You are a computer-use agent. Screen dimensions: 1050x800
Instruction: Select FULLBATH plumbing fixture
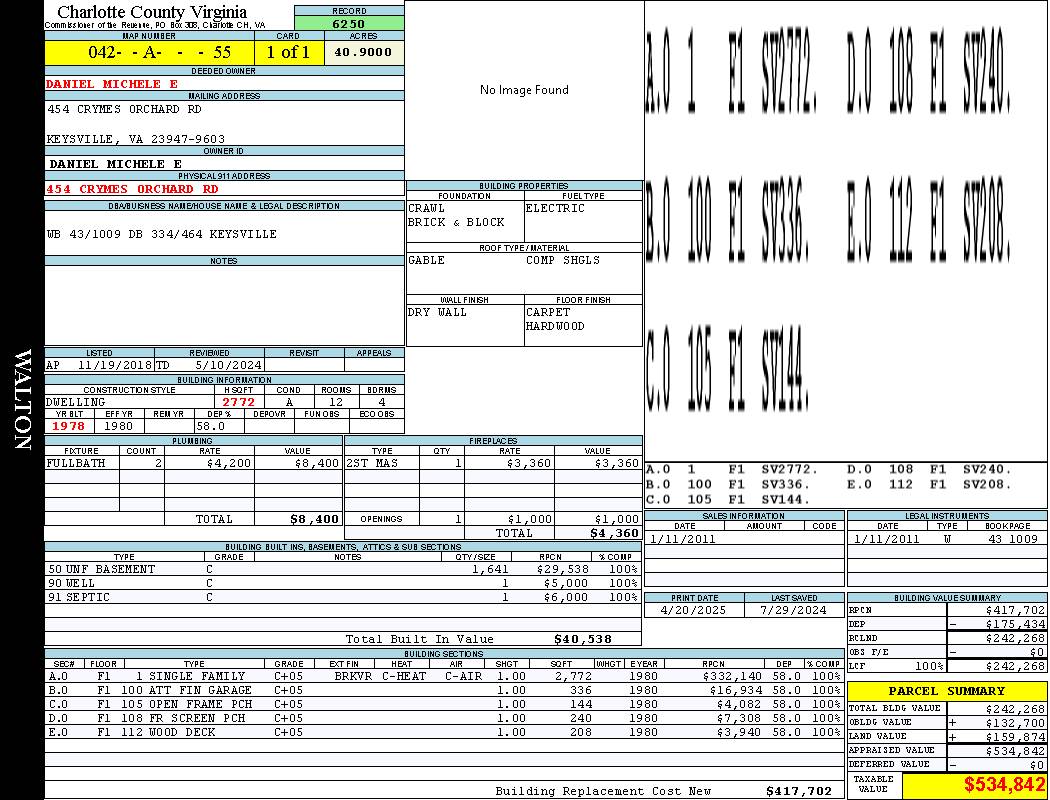click(x=76, y=463)
